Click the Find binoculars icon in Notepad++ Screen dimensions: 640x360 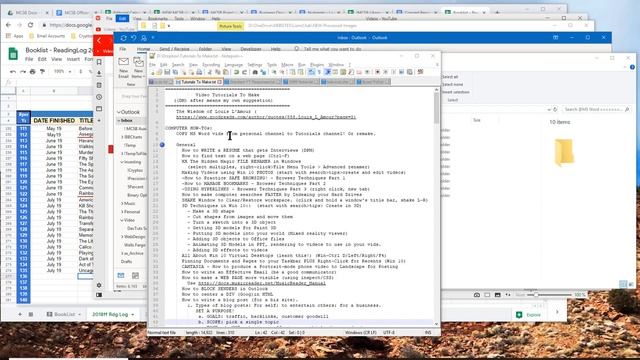(x=255, y=72)
